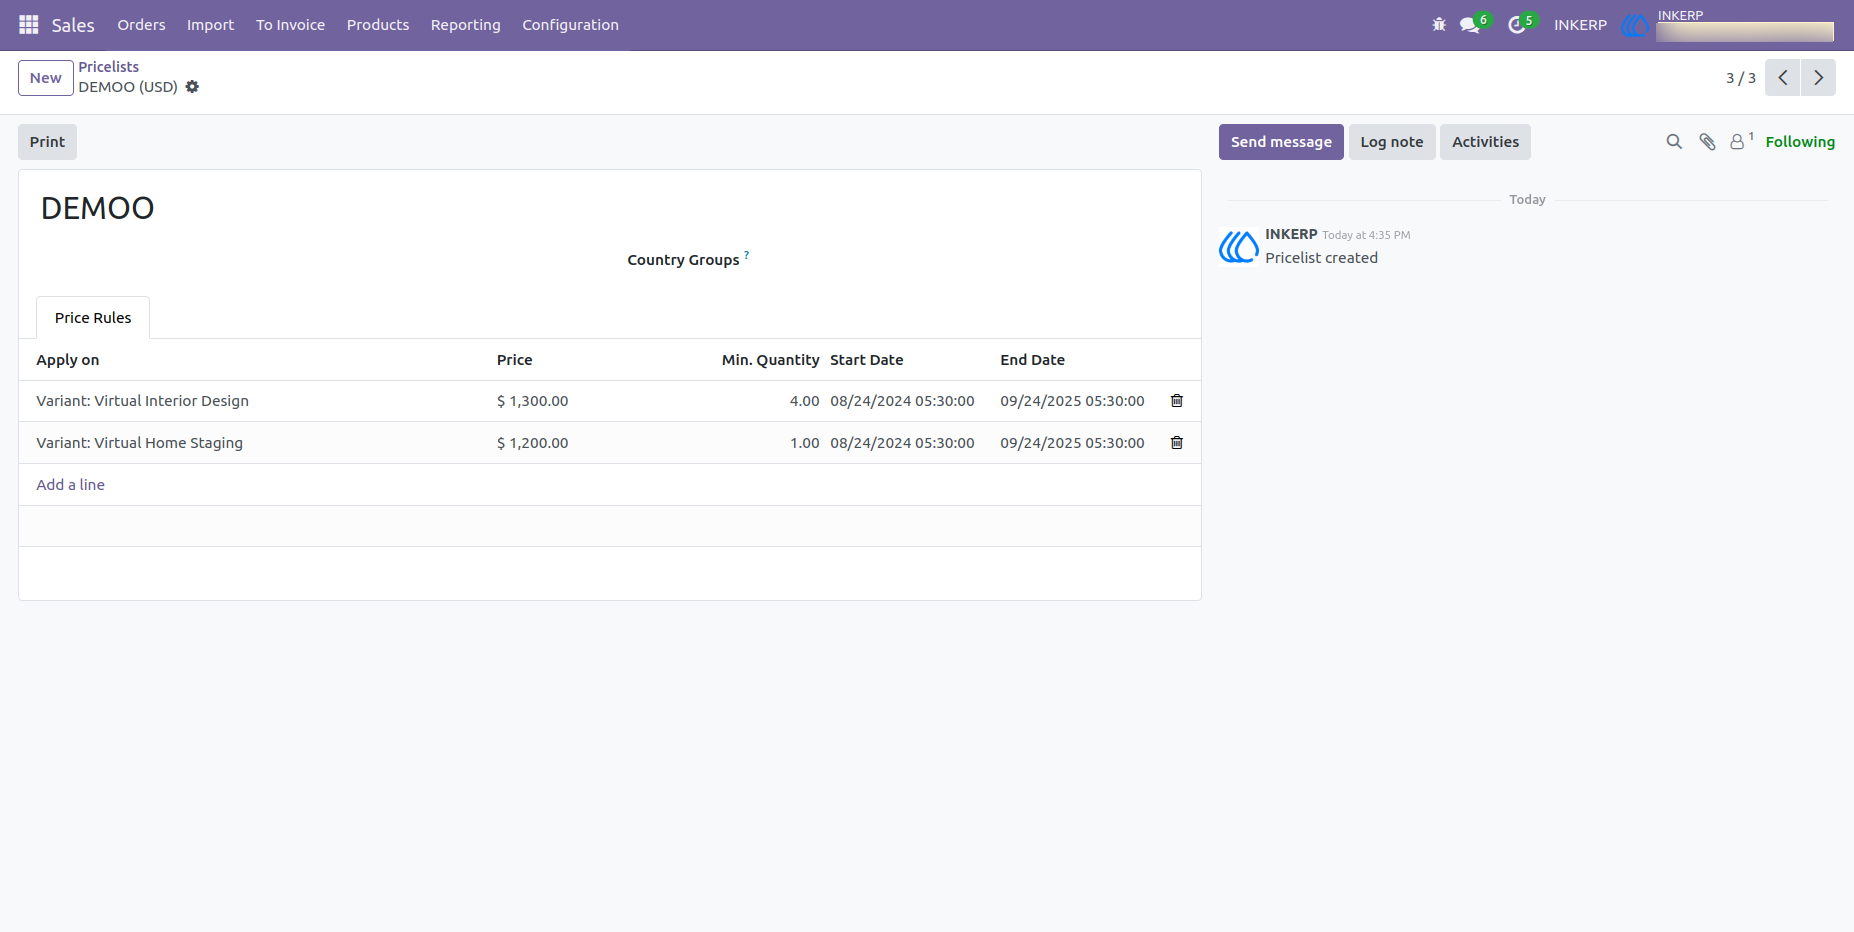Switch company via INKERP company name
Viewport: 1854px width, 932px height.
point(1580,25)
